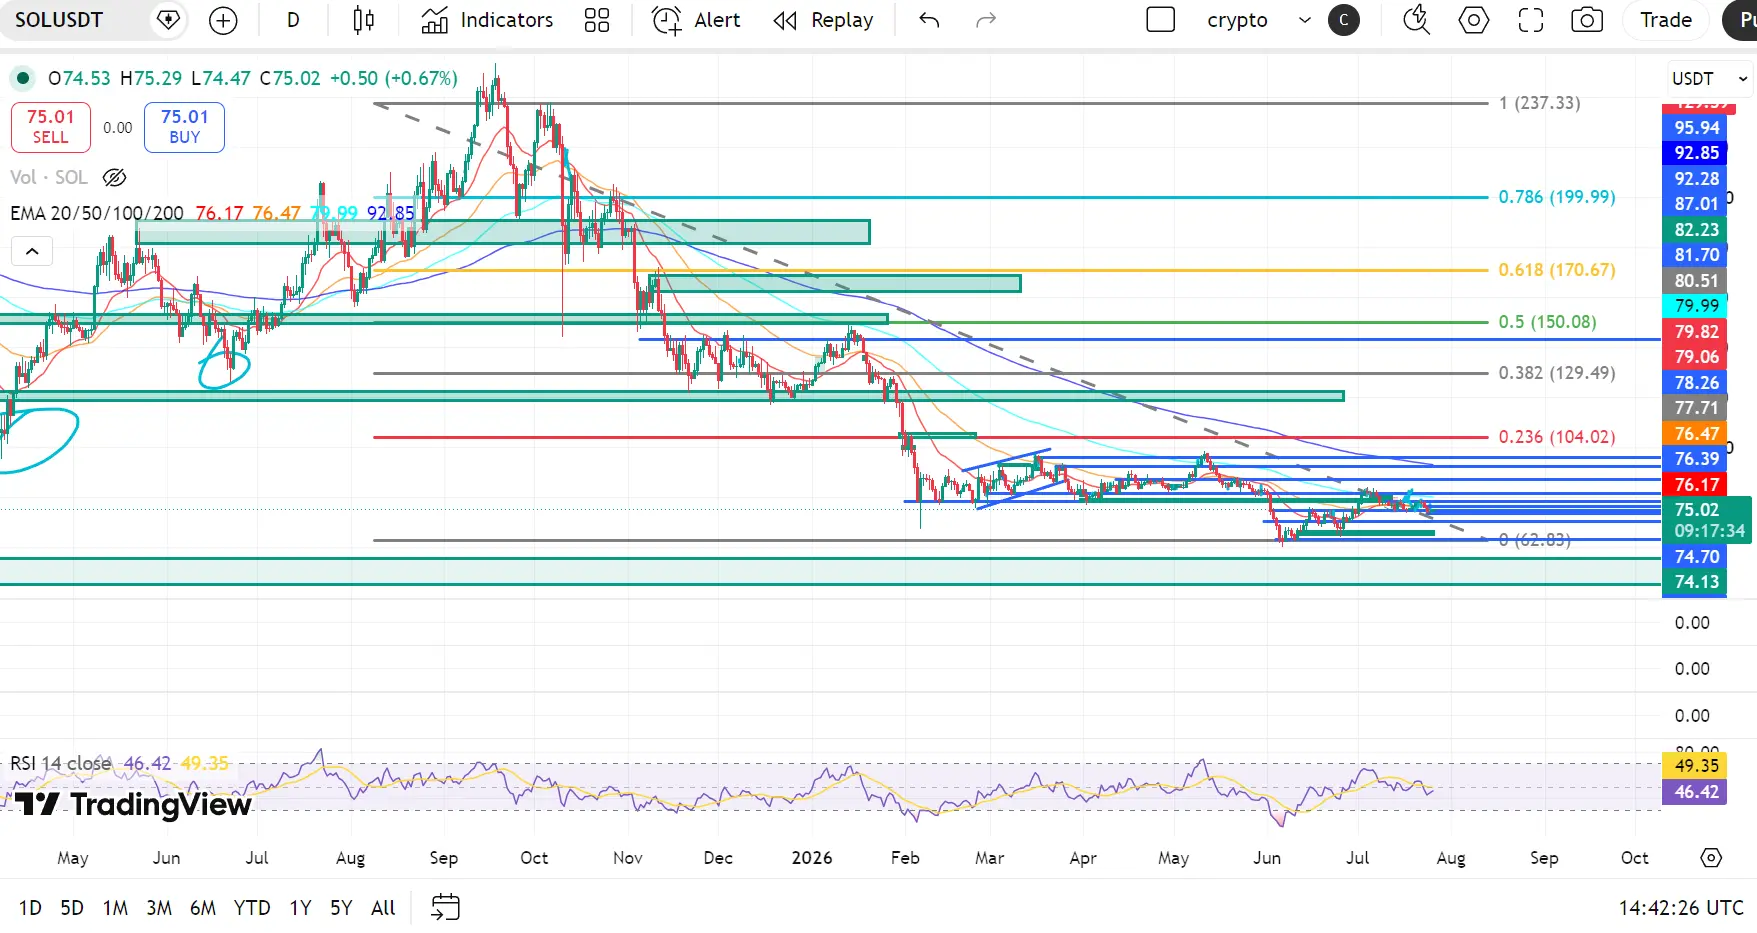Click the undo arrow icon
Screen dimensions: 1757x933
pos(929,20)
